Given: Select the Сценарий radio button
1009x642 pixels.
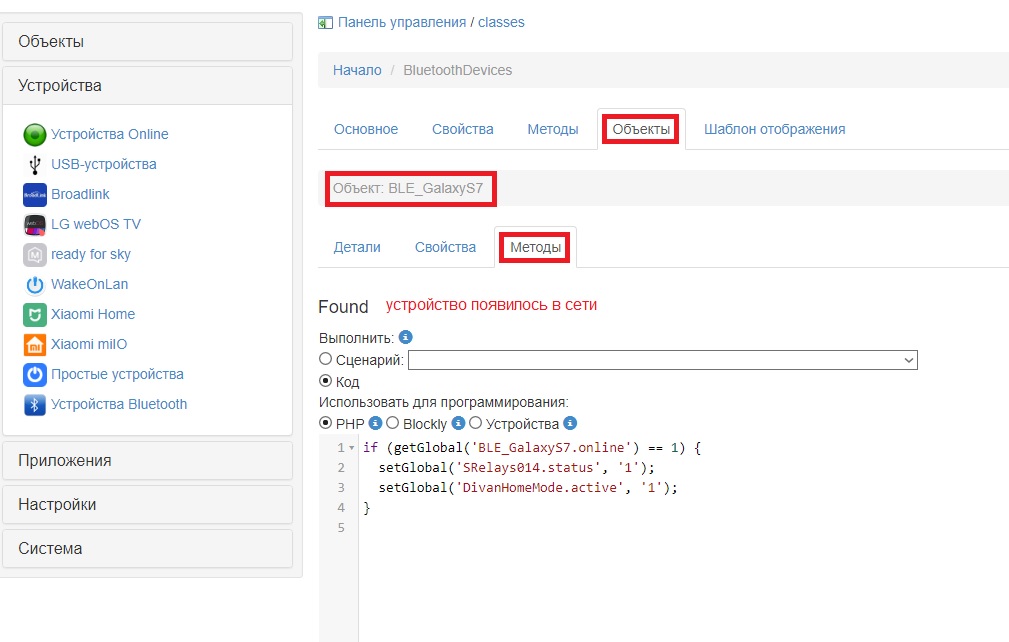Looking at the screenshot, I should click(x=325, y=359).
